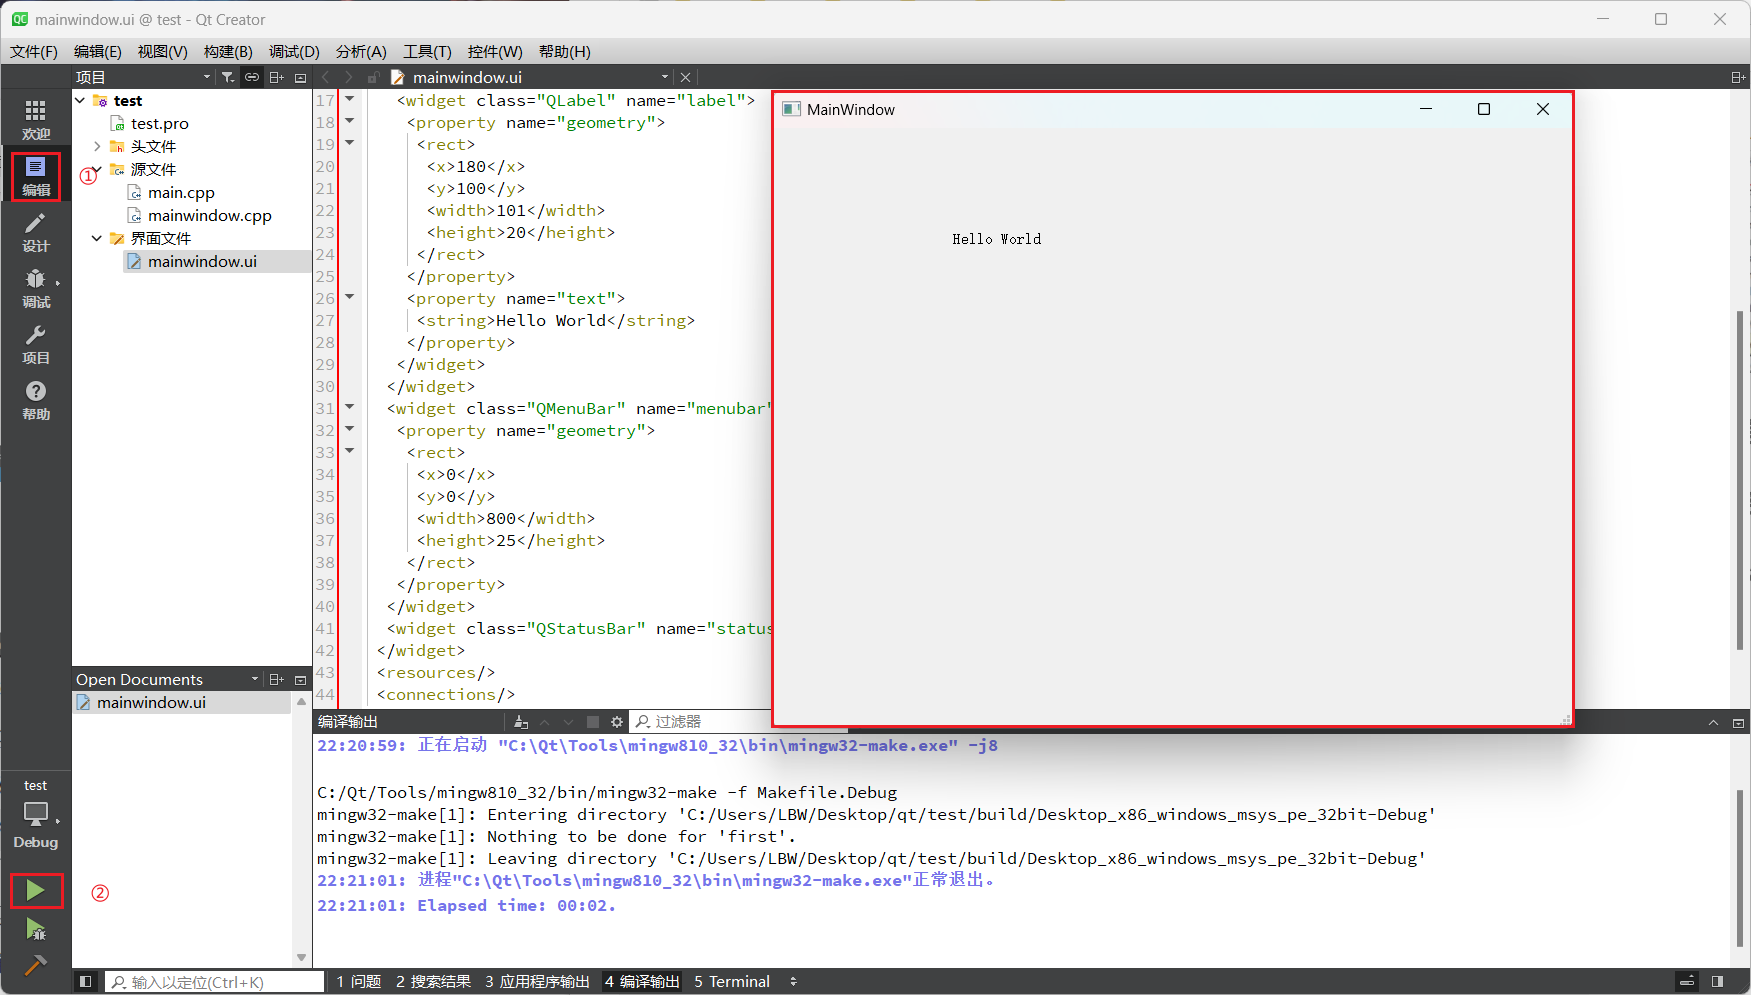The width and height of the screenshot is (1751, 995).
Task: Open the output panes selector arrows
Action: (x=793, y=982)
